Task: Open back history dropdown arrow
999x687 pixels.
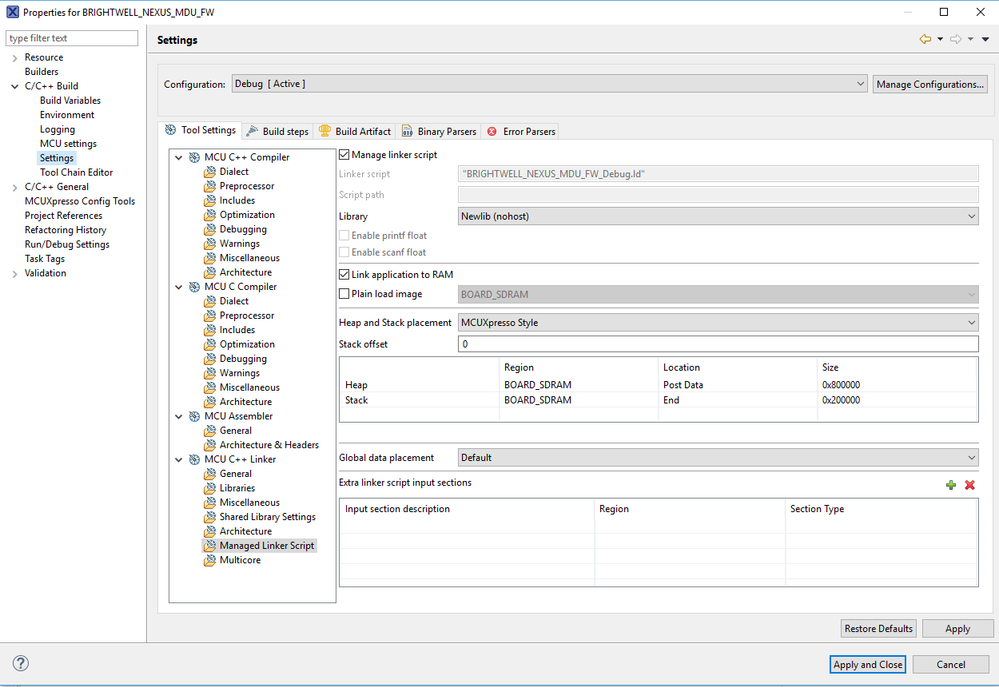Action: click(940, 40)
